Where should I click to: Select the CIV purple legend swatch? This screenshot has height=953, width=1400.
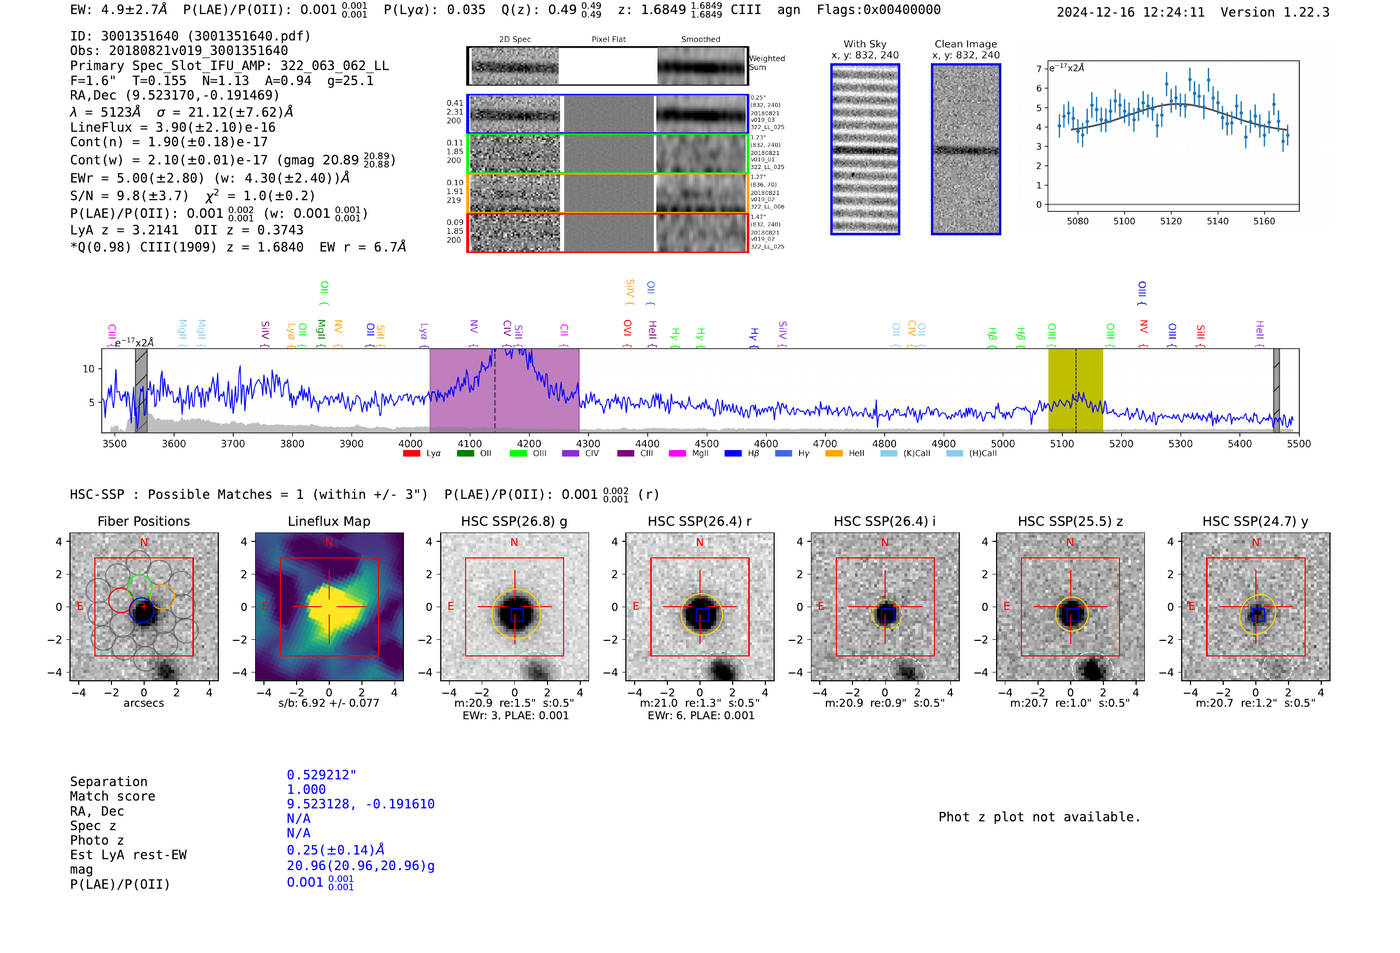(571, 454)
